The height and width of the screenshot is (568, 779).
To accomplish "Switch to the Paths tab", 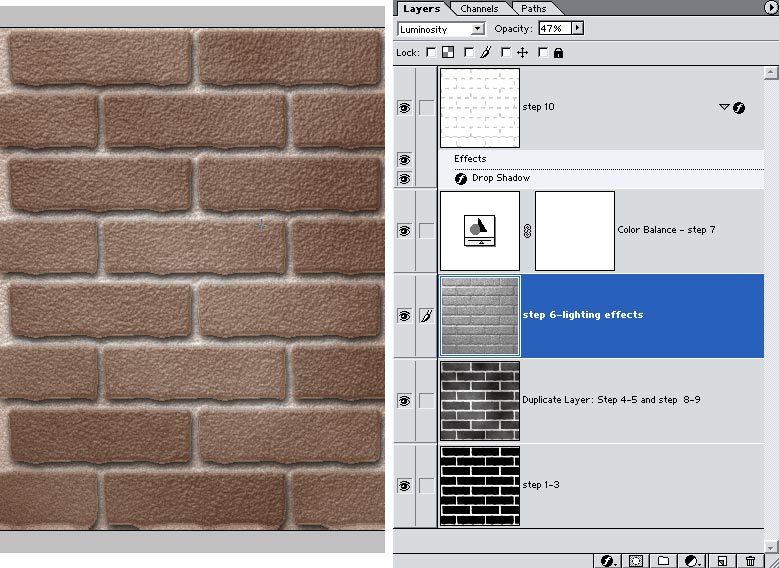I will click(x=534, y=8).
